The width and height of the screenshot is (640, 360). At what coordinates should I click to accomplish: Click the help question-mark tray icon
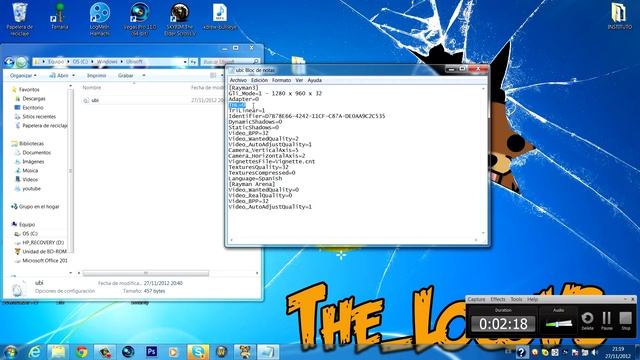pyautogui.click(x=521, y=352)
